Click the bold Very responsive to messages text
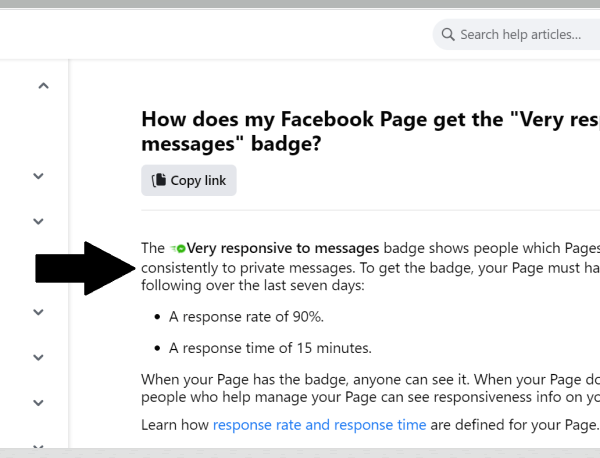 283,248
